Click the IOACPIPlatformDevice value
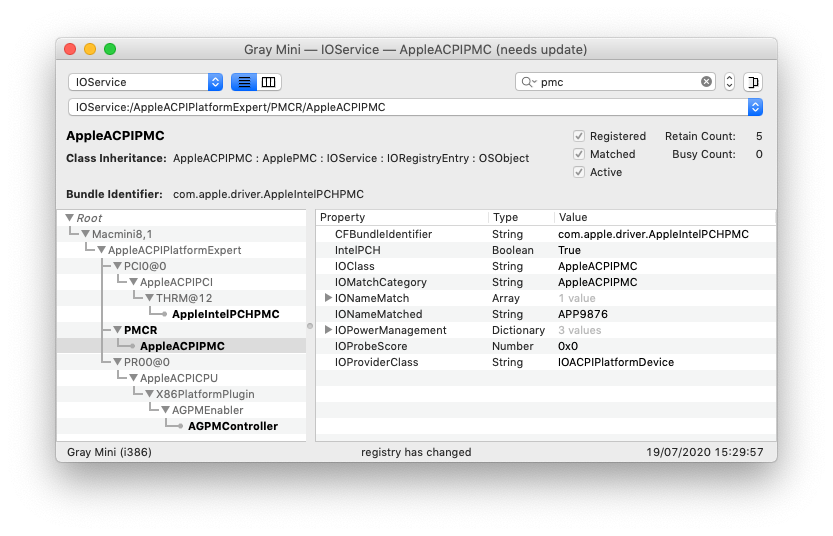The width and height of the screenshot is (833, 536). tap(616, 362)
